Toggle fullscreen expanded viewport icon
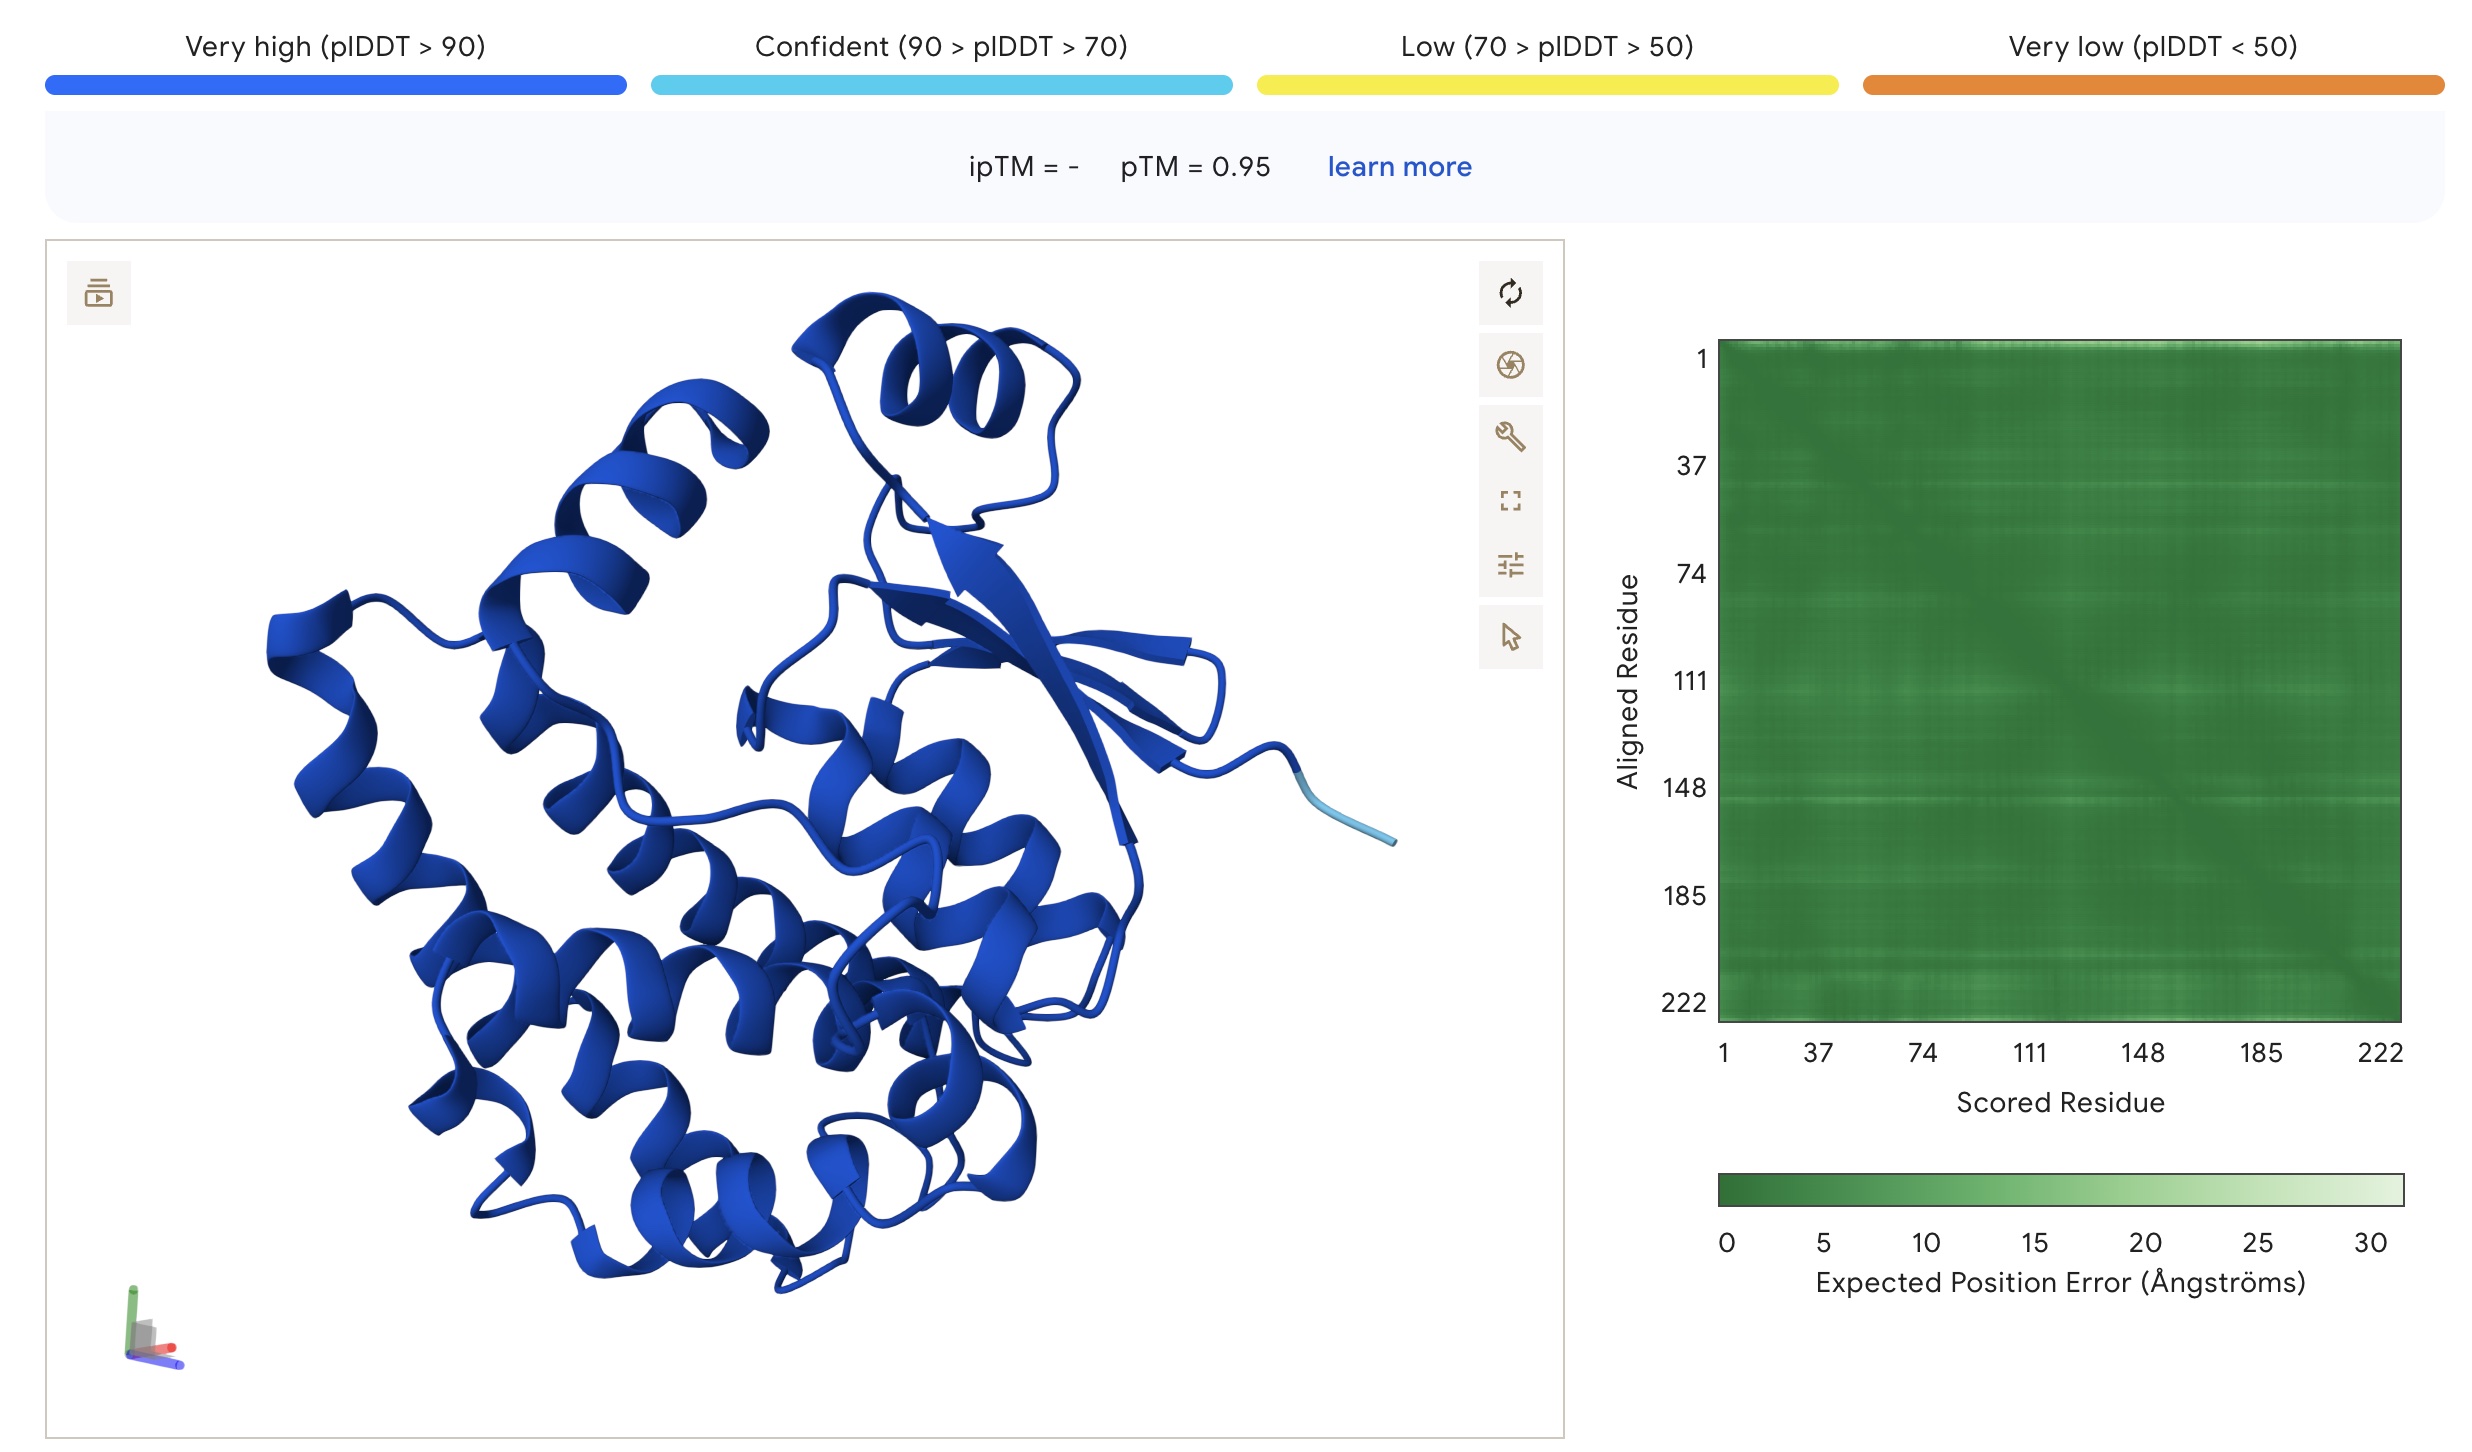Screen dimensions: 2472x1452 tap(1510, 501)
